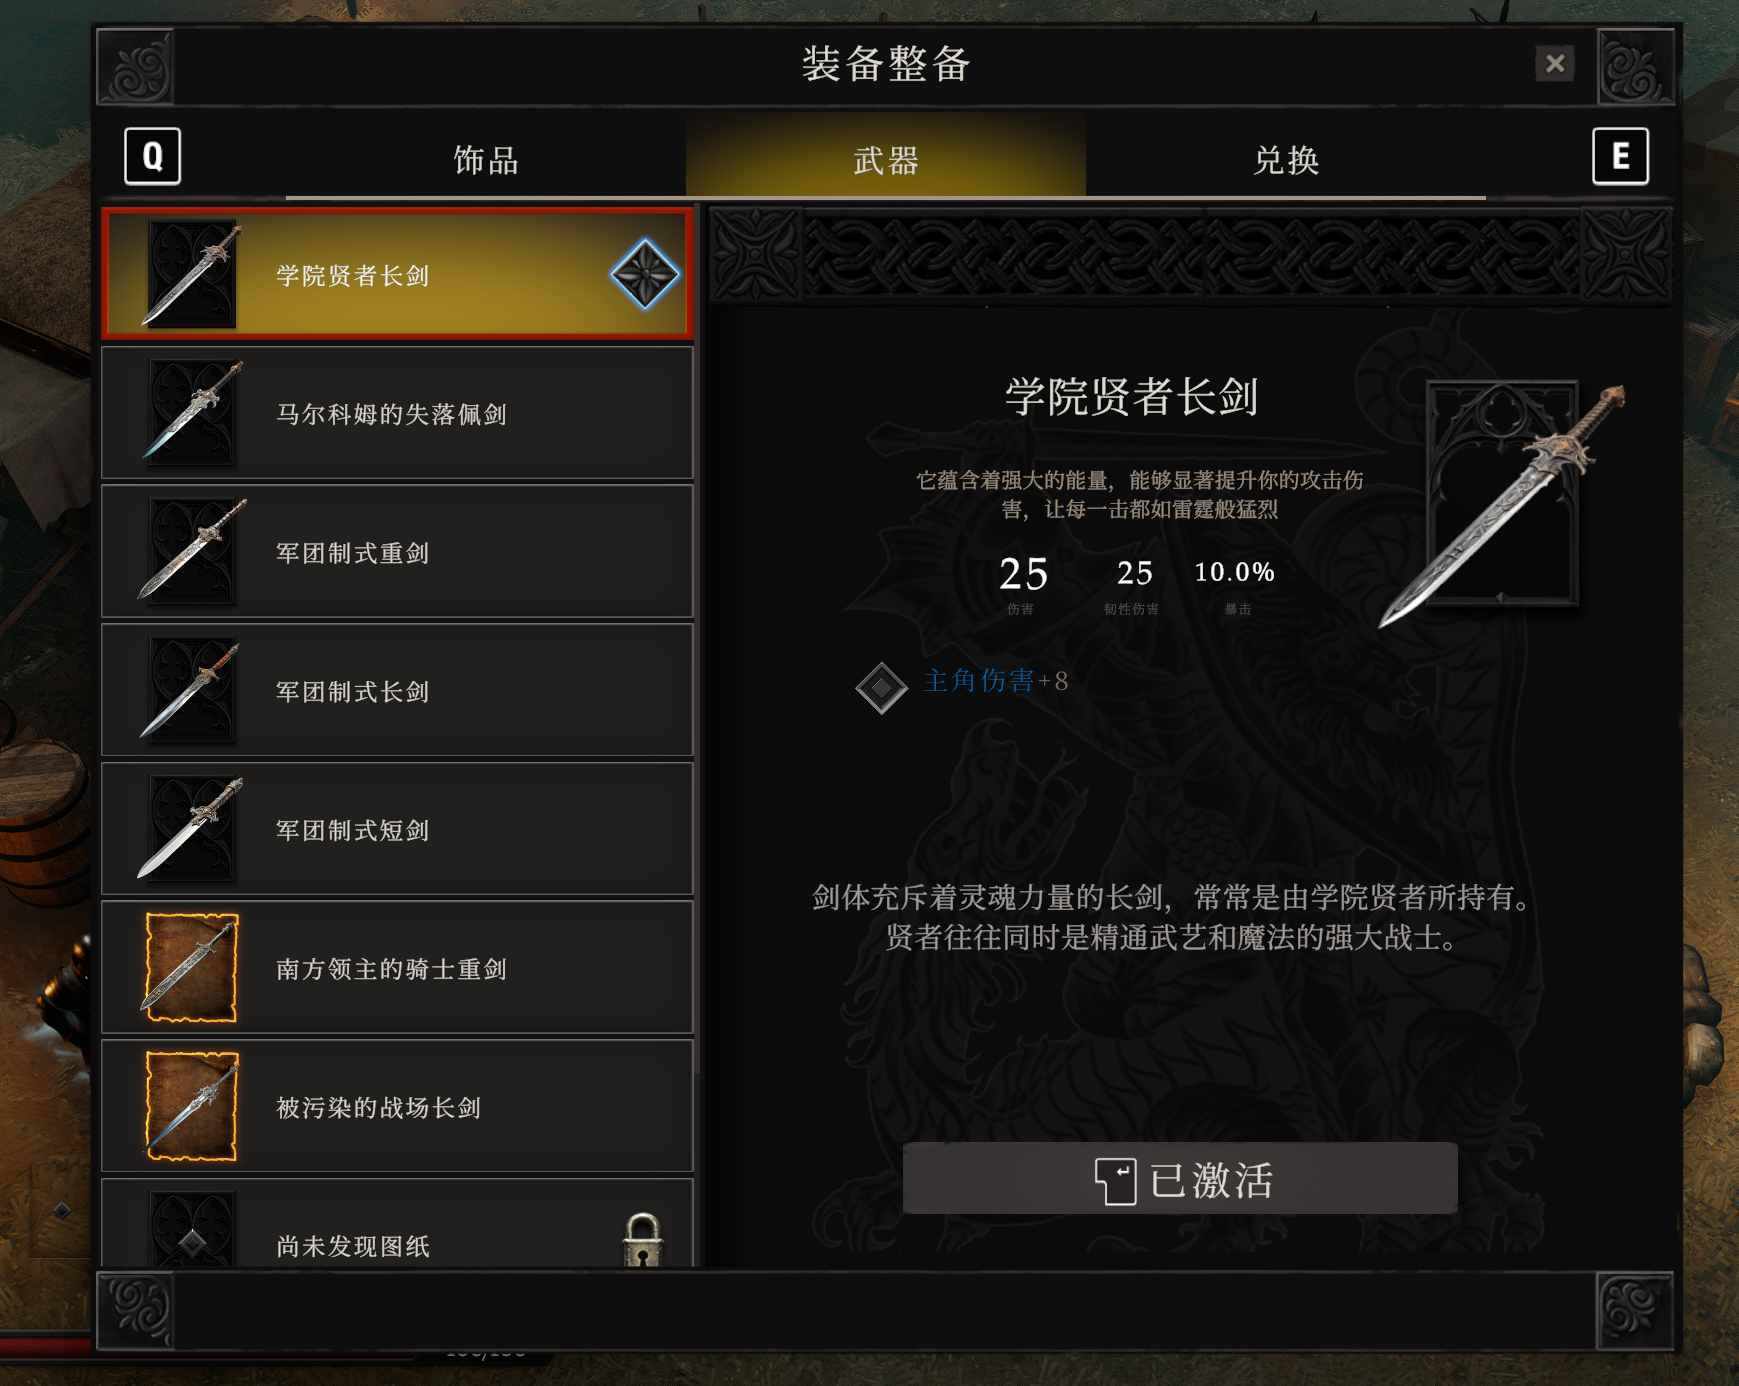Click the E key next-tab button
Screen dimensions: 1739x1386
pyautogui.click(x=1620, y=156)
